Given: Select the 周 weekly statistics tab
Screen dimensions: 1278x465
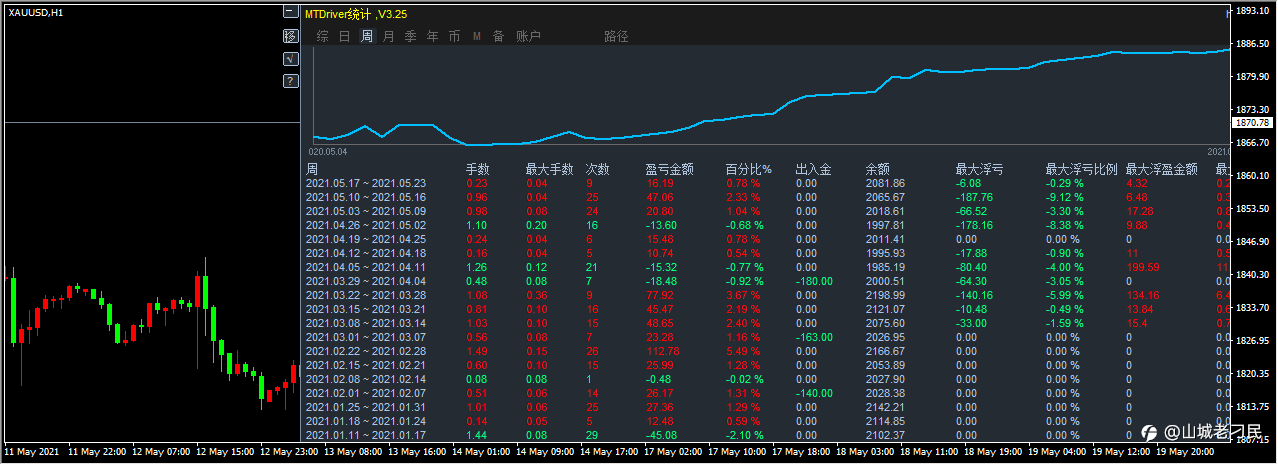Looking at the screenshot, I should [x=367, y=36].
